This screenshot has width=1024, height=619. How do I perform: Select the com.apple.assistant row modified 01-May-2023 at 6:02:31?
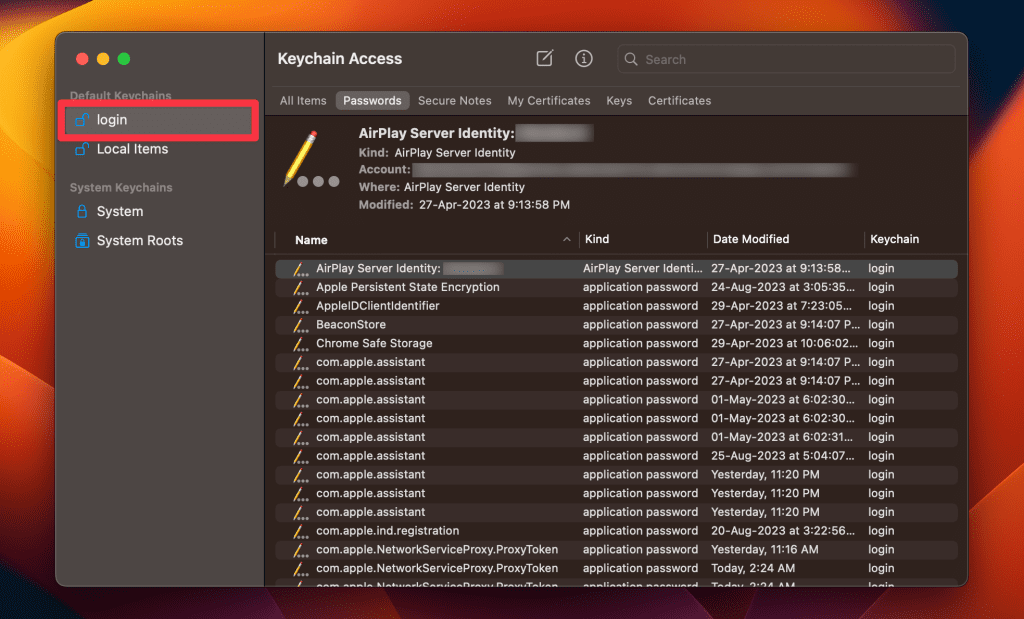(x=616, y=437)
